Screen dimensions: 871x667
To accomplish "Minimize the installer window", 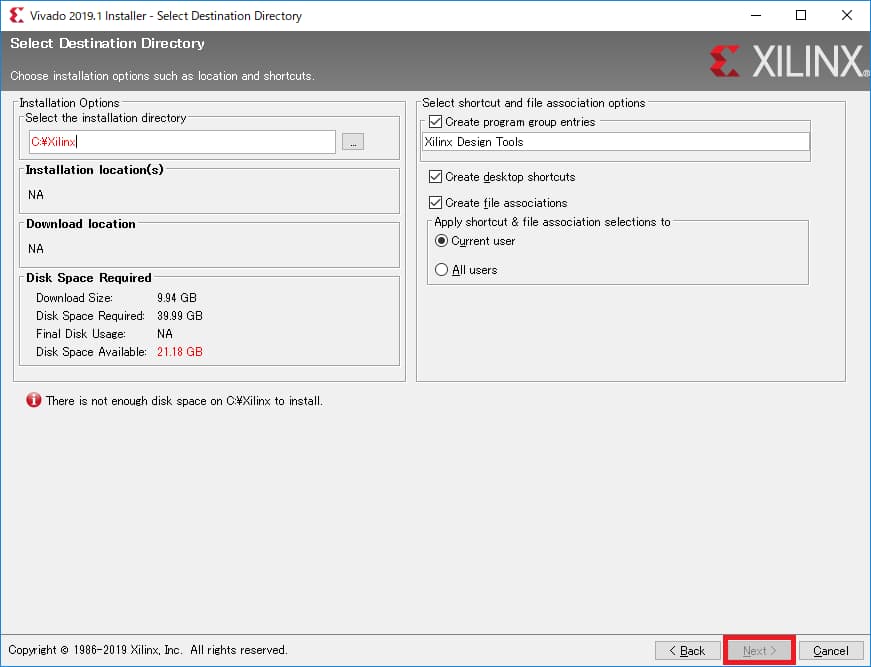I will coord(755,15).
